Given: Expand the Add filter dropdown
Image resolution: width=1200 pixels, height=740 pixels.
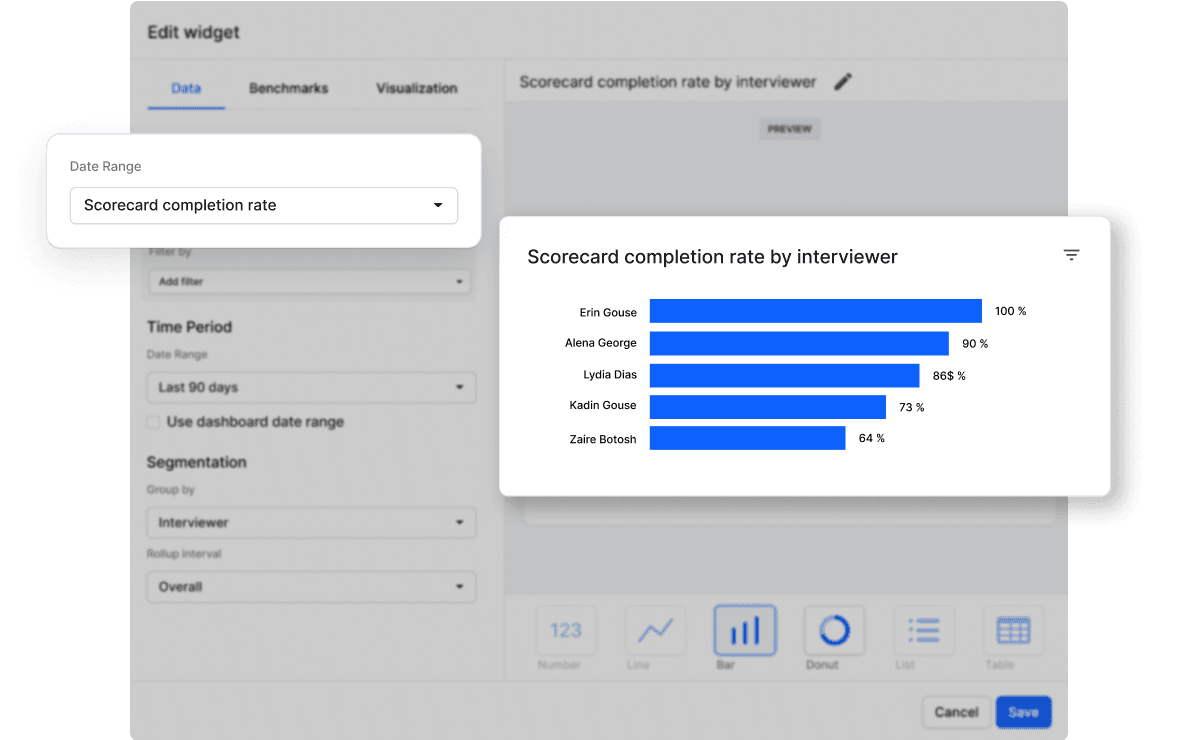Looking at the screenshot, I should (x=311, y=282).
